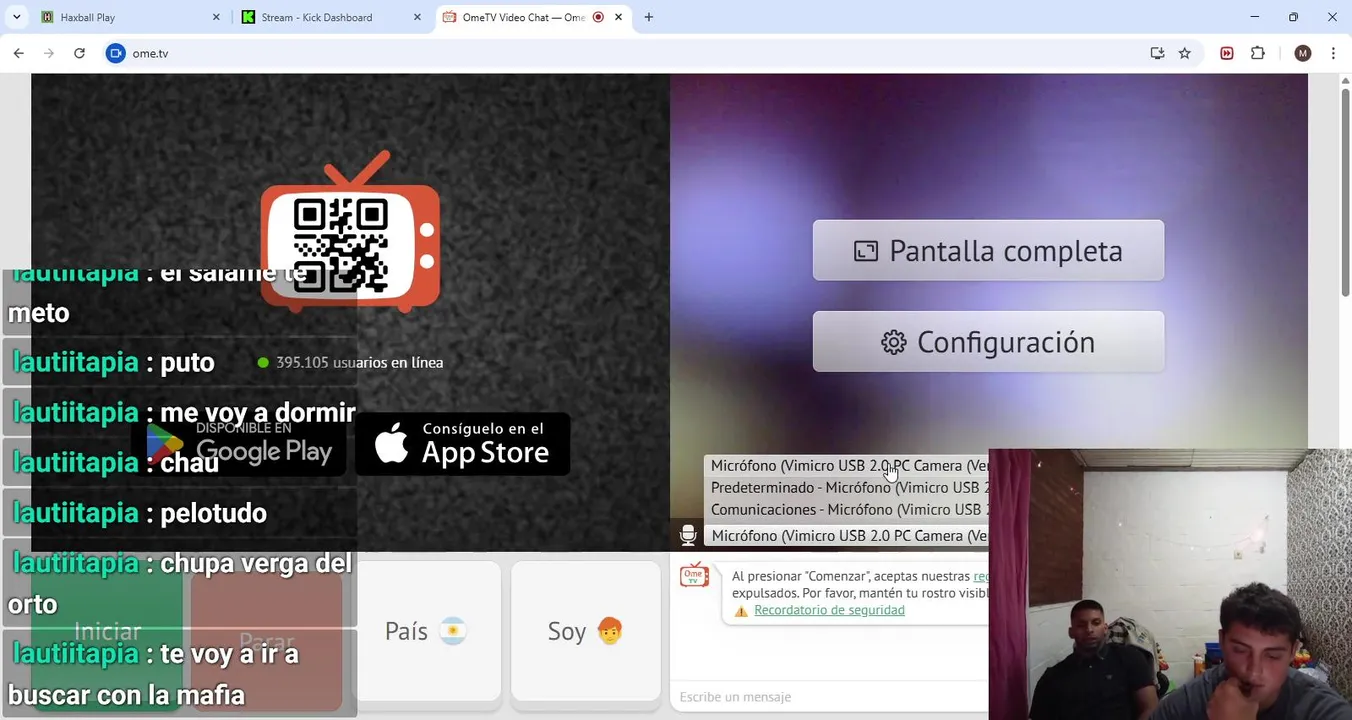Click the install app icon in address bar
1352x720 pixels.
[1157, 53]
